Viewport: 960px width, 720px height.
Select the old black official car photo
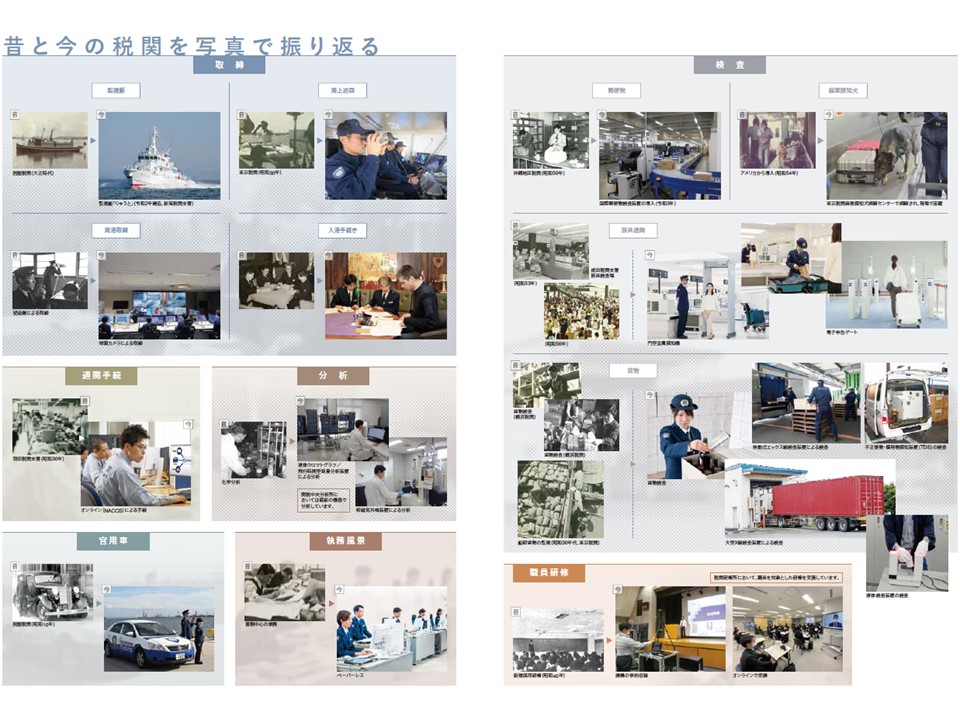pyautogui.click(x=53, y=591)
